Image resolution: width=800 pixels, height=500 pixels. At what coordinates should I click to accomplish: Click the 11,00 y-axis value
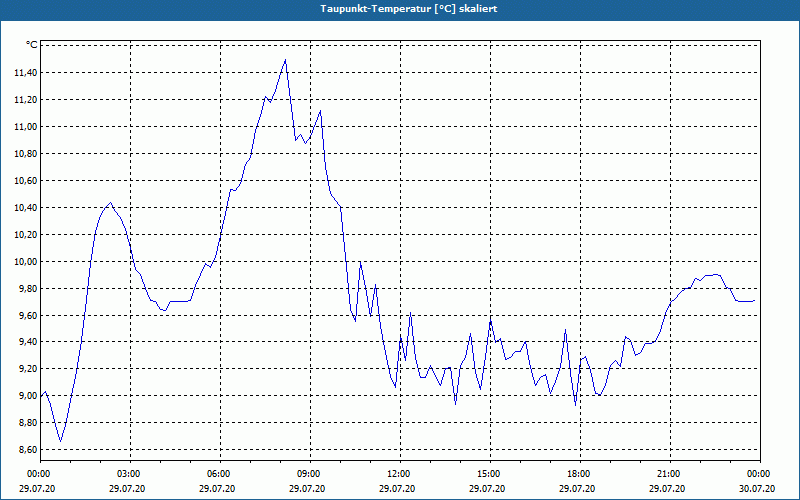click(26, 127)
